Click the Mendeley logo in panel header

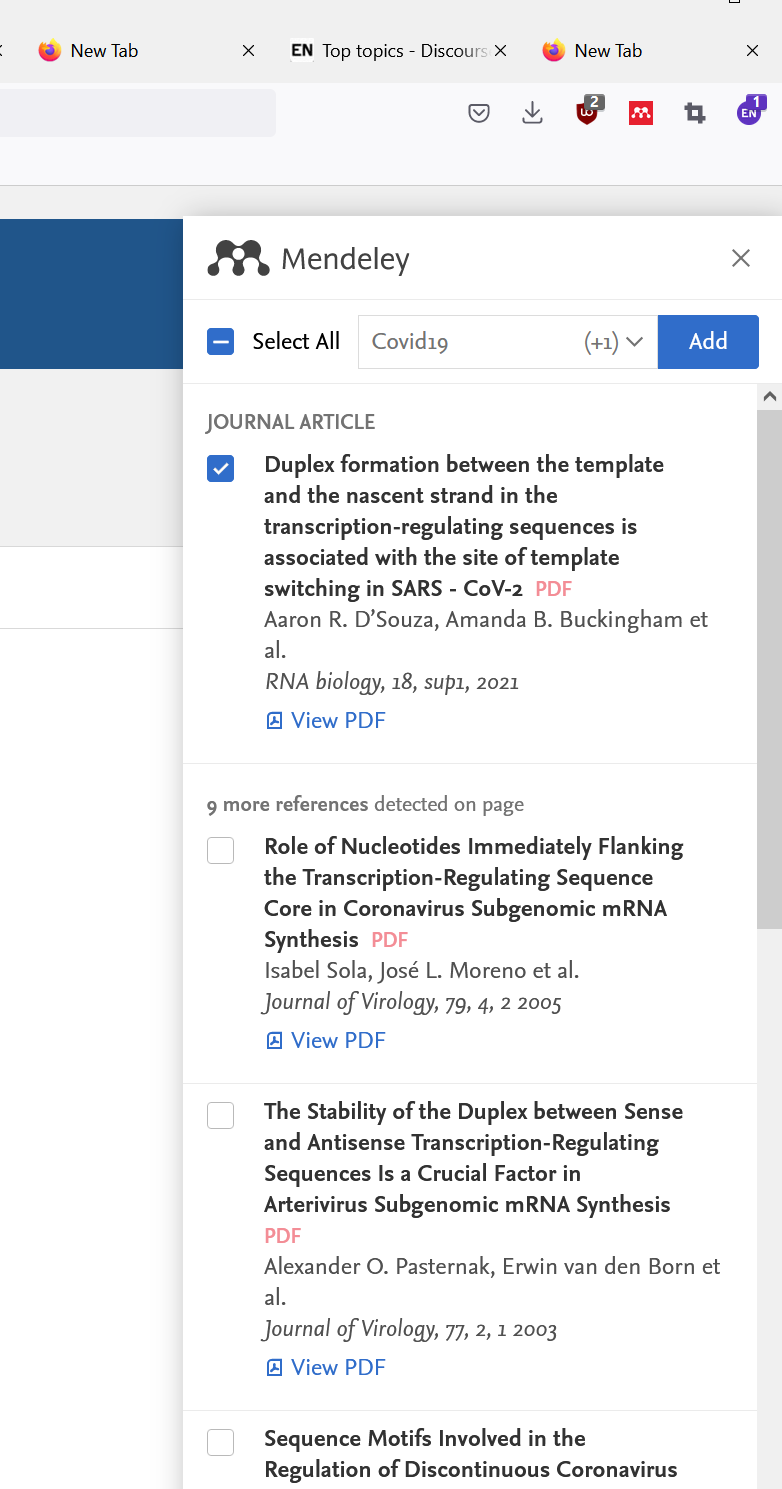pos(238,258)
